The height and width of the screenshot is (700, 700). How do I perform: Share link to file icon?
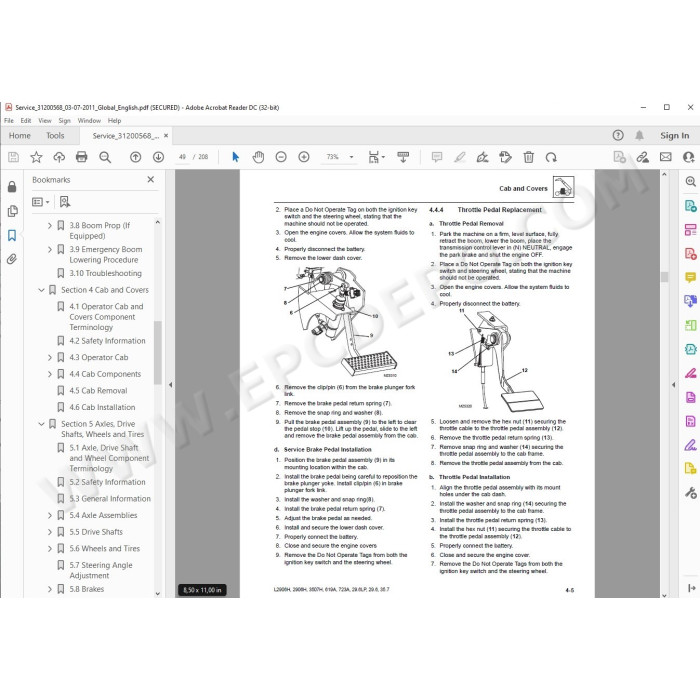642,157
